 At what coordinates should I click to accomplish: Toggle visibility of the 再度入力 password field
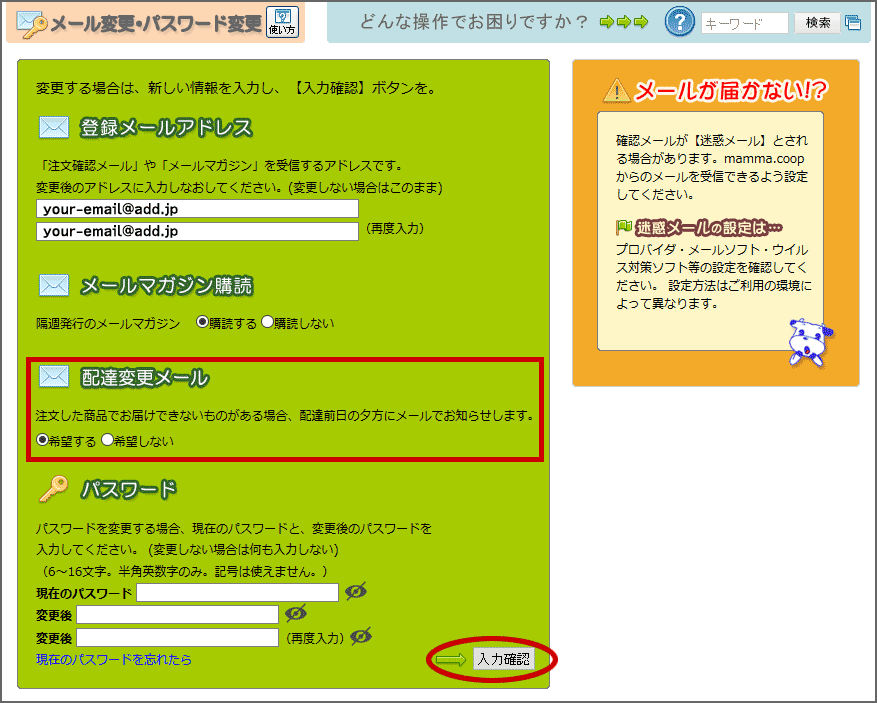[361, 636]
